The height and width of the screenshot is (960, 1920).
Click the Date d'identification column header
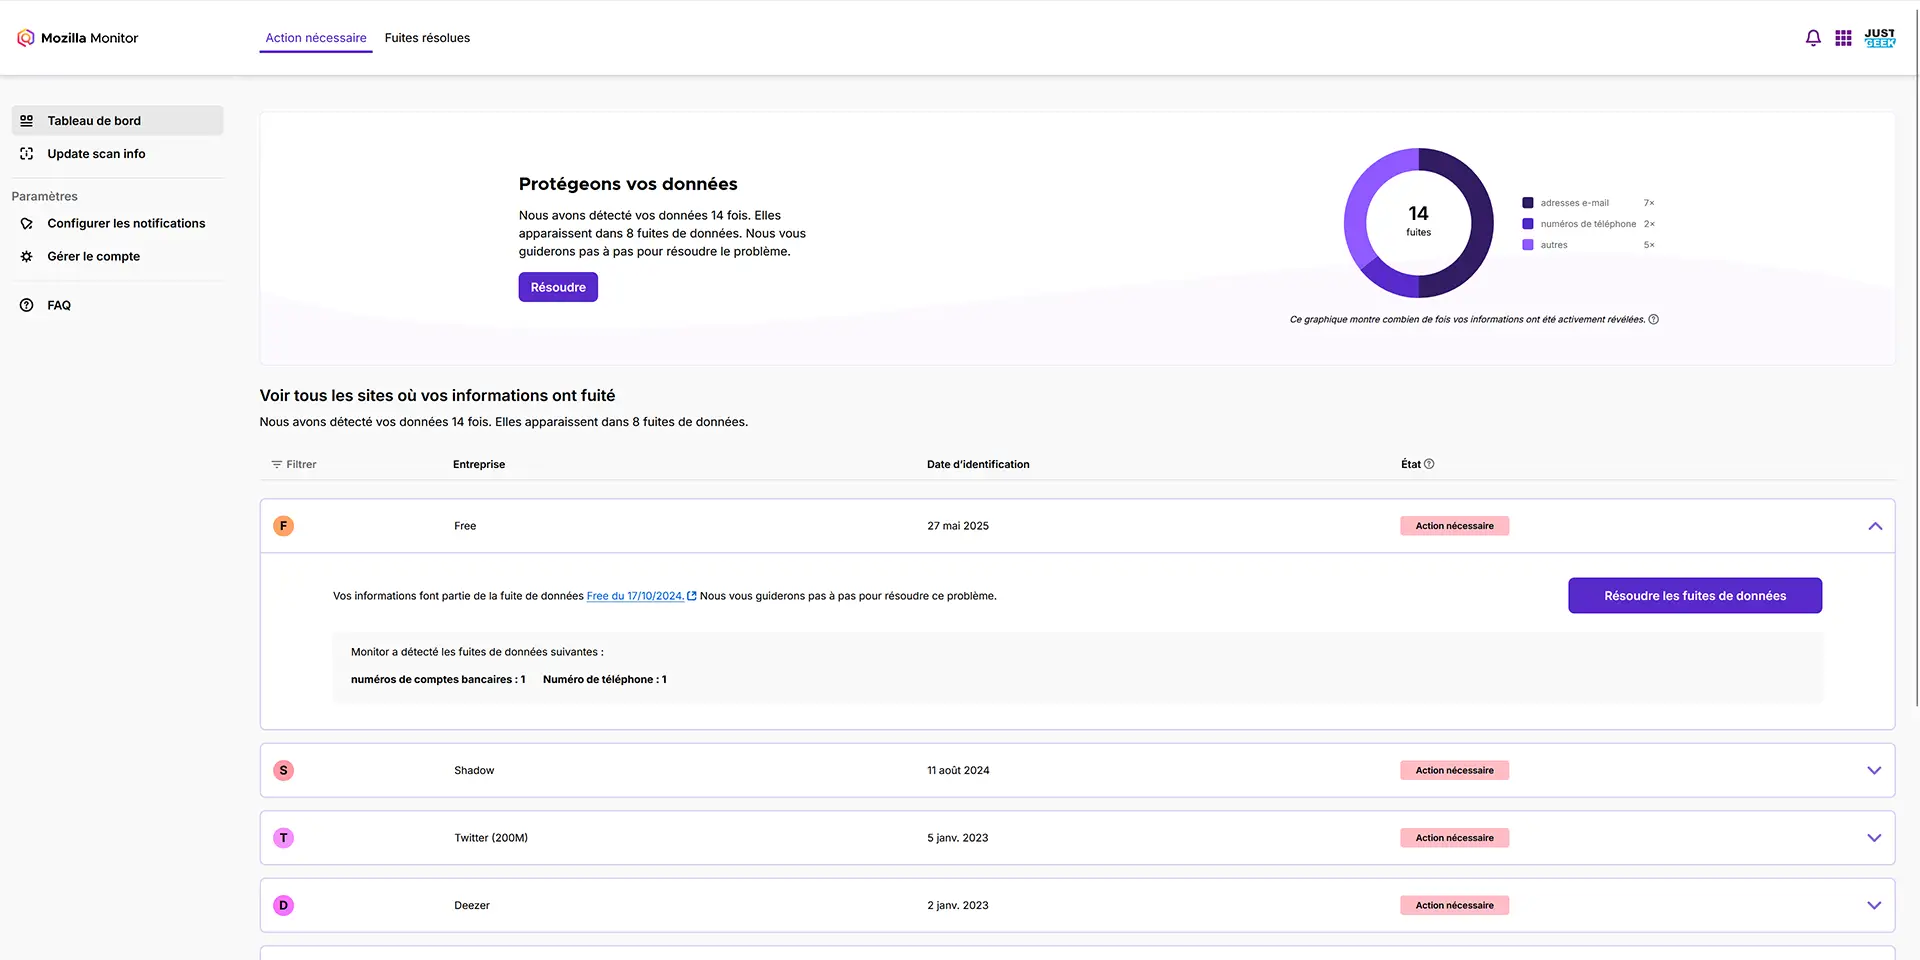[978, 465]
